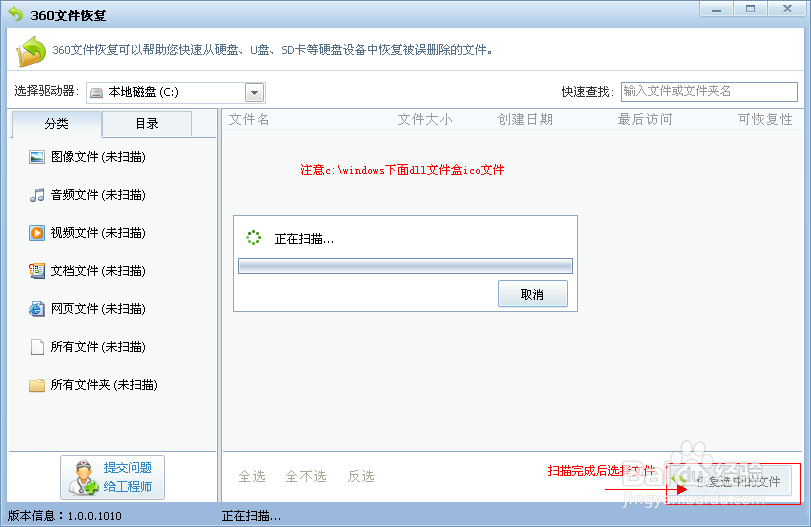Close the 360 file recovery window
The image size is (811, 527).
pos(787,9)
